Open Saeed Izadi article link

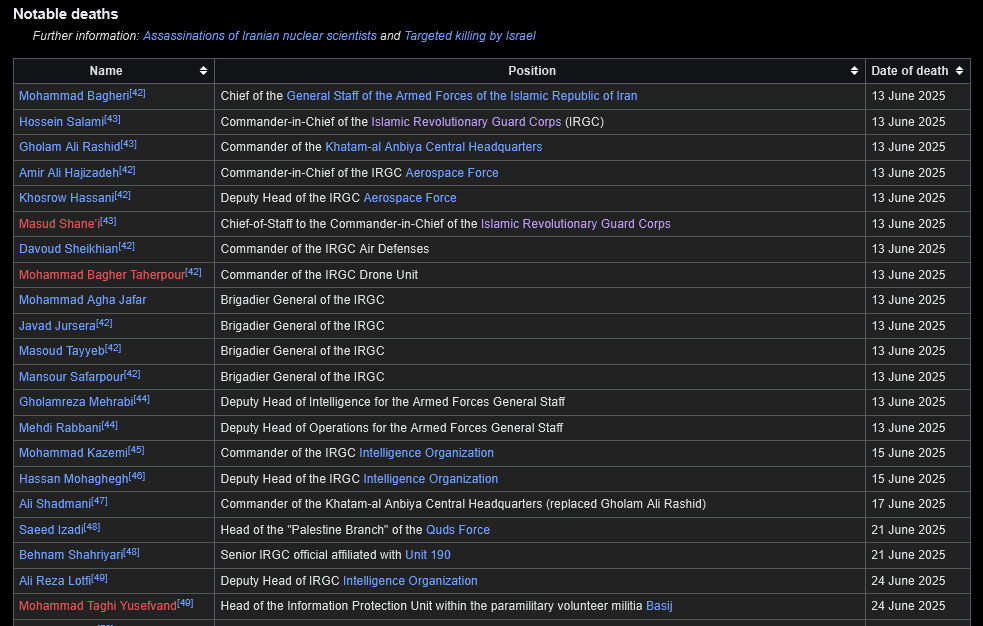(51, 529)
